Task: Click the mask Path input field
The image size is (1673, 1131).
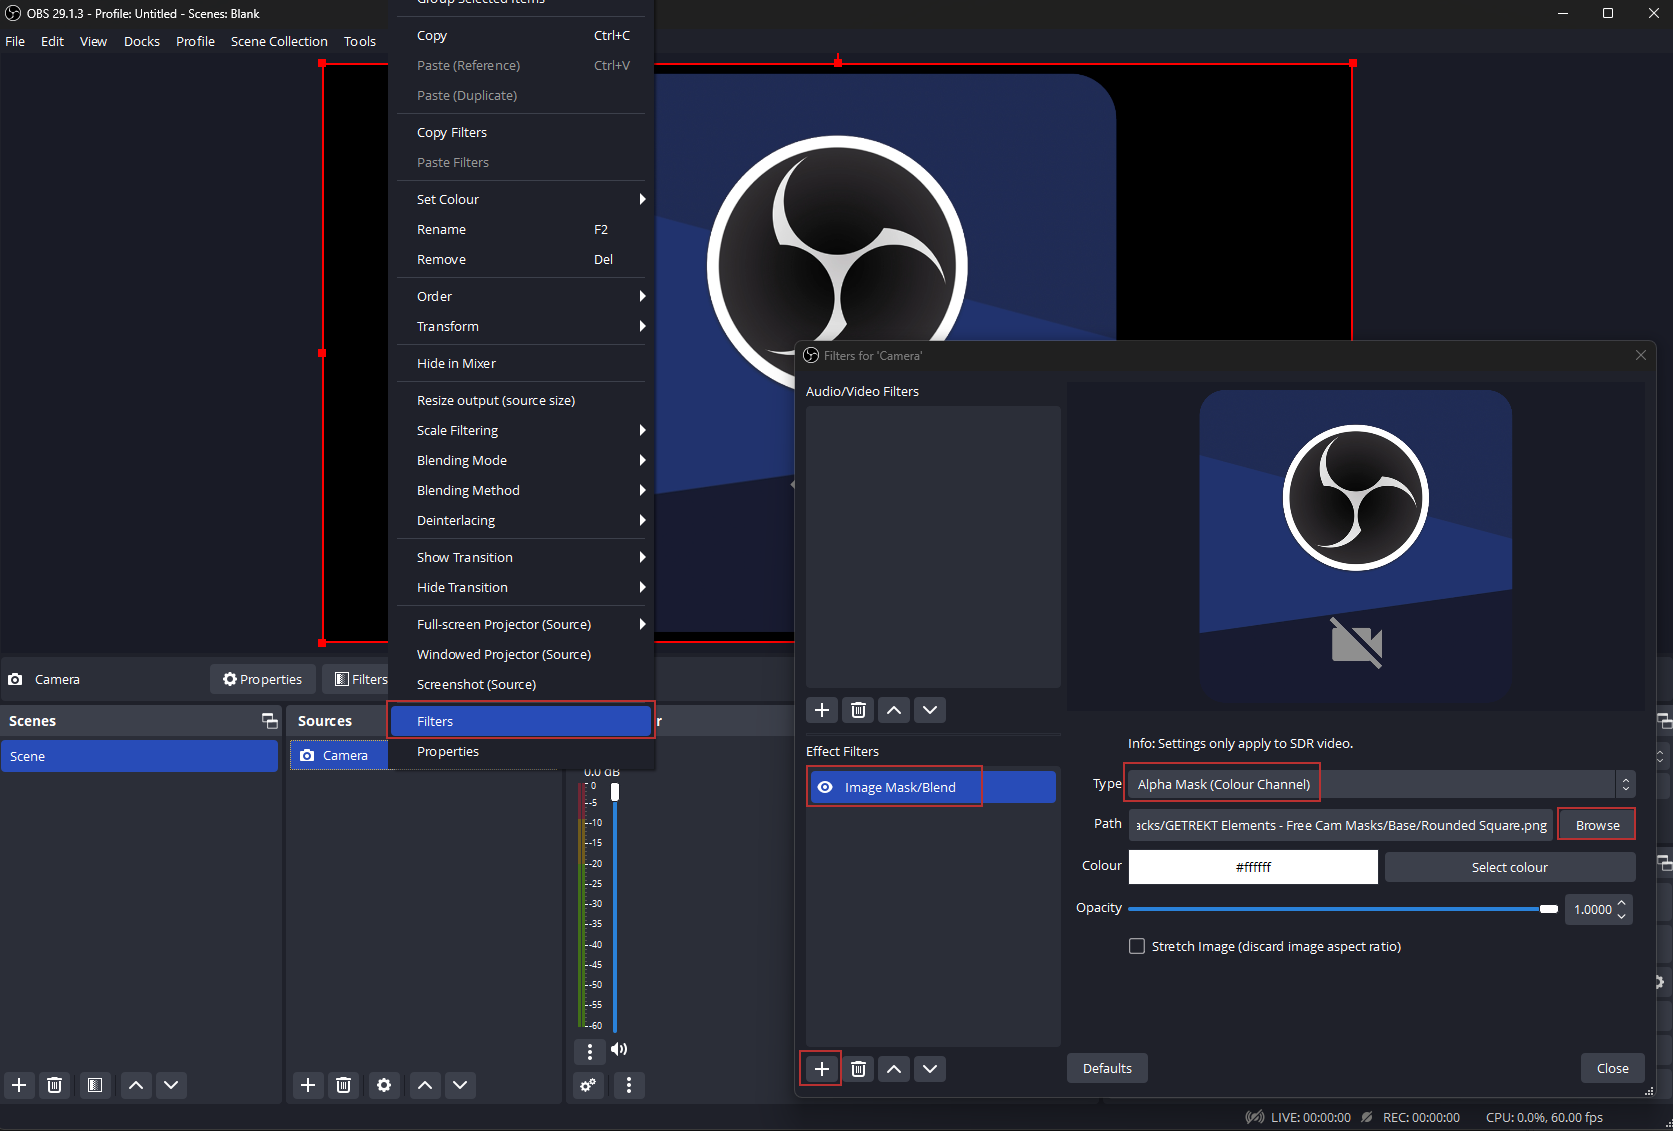Action: click(x=1340, y=825)
